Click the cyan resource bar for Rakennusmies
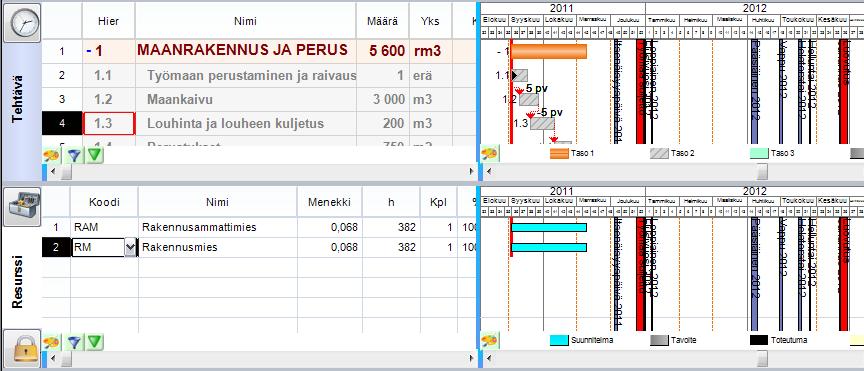Screen dimensions: 864x371 click(549, 247)
